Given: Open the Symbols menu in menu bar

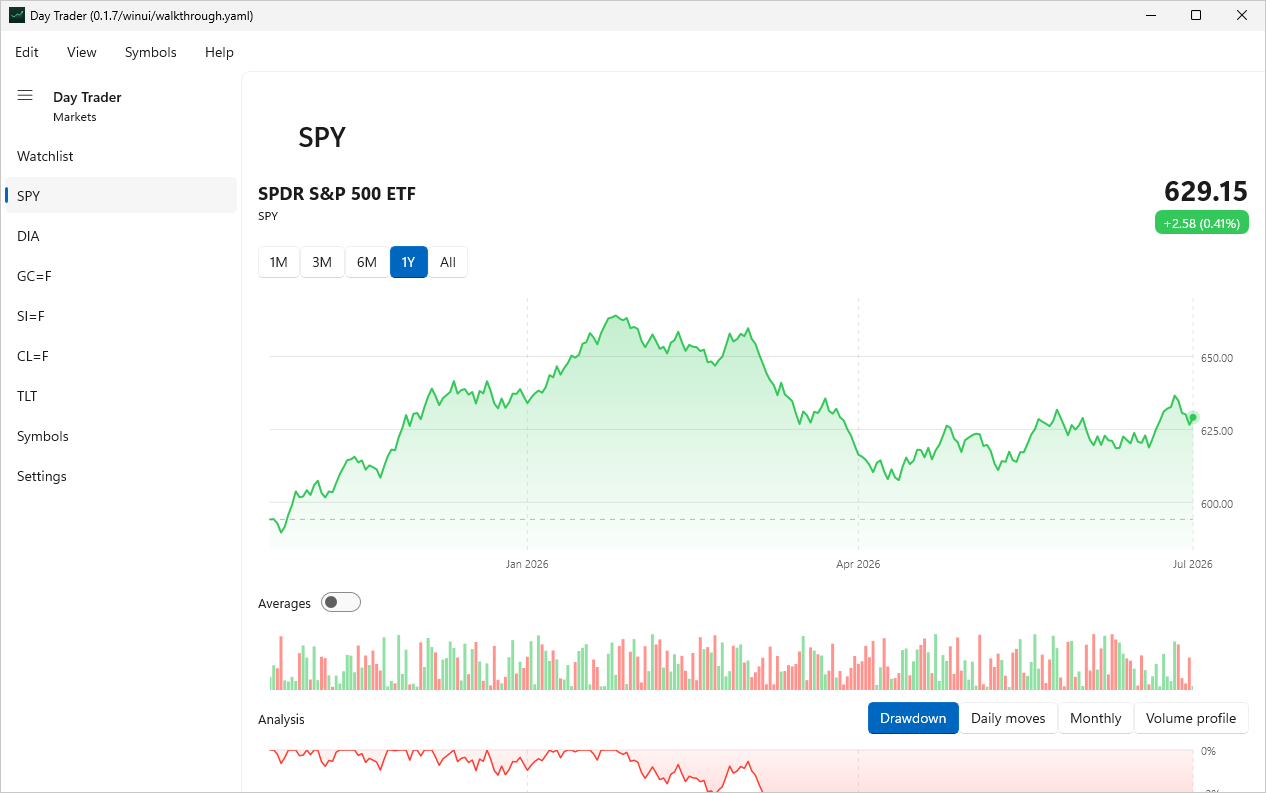Looking at the screenshot, I should pos(151,52).
